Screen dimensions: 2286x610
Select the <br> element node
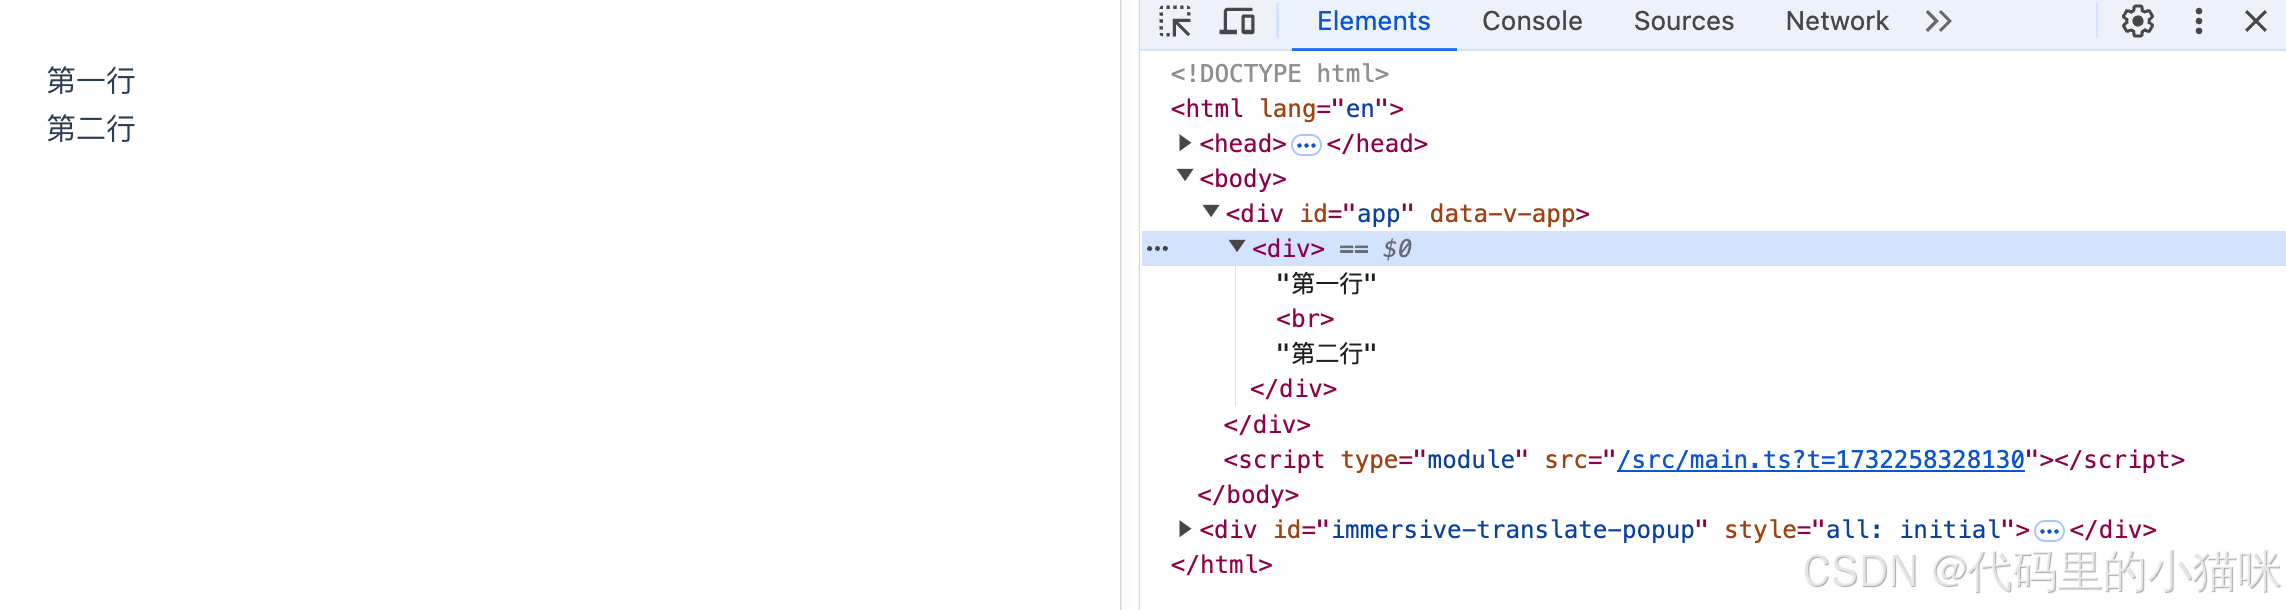[x=1305, y=319]
